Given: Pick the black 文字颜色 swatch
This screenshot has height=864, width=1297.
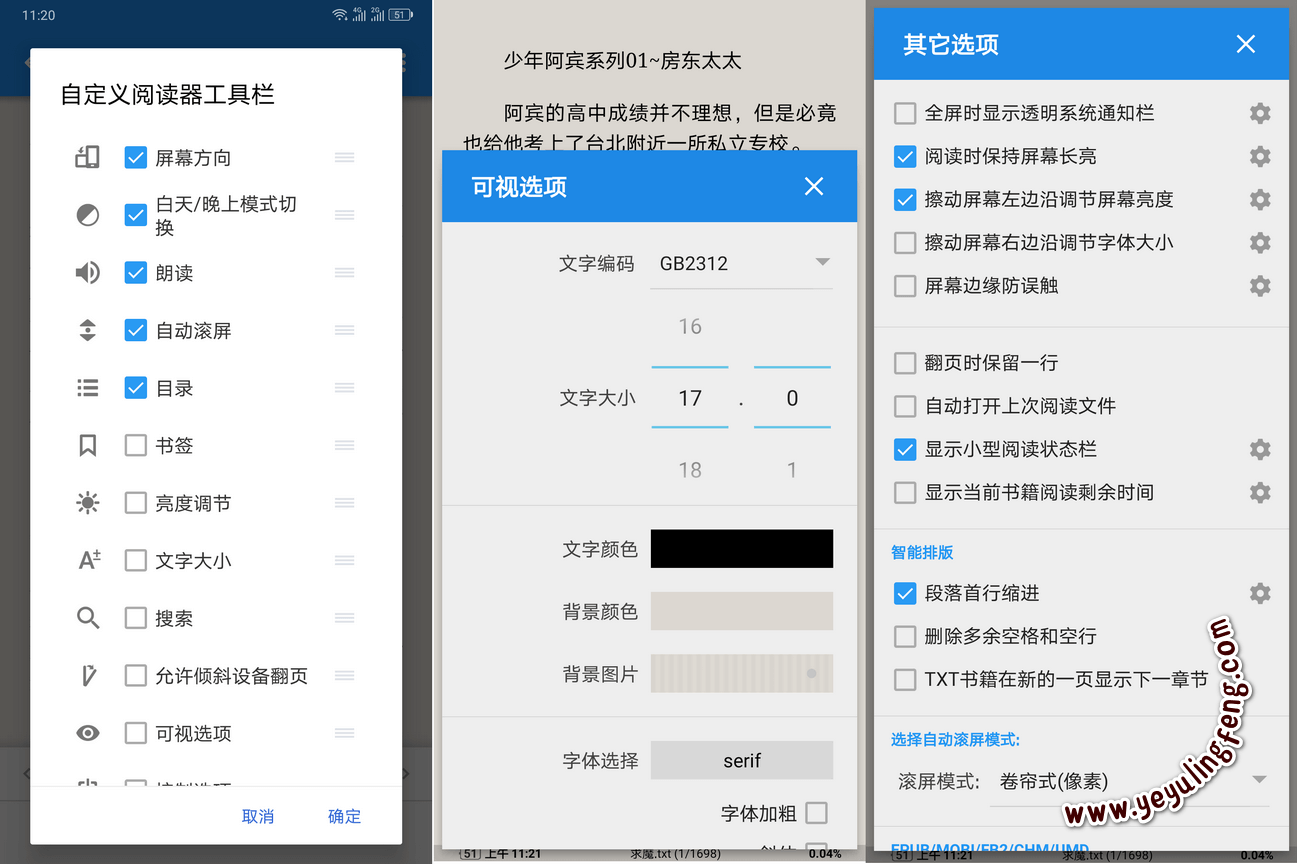Looking at the screenshot, I should tap(741, 549).
